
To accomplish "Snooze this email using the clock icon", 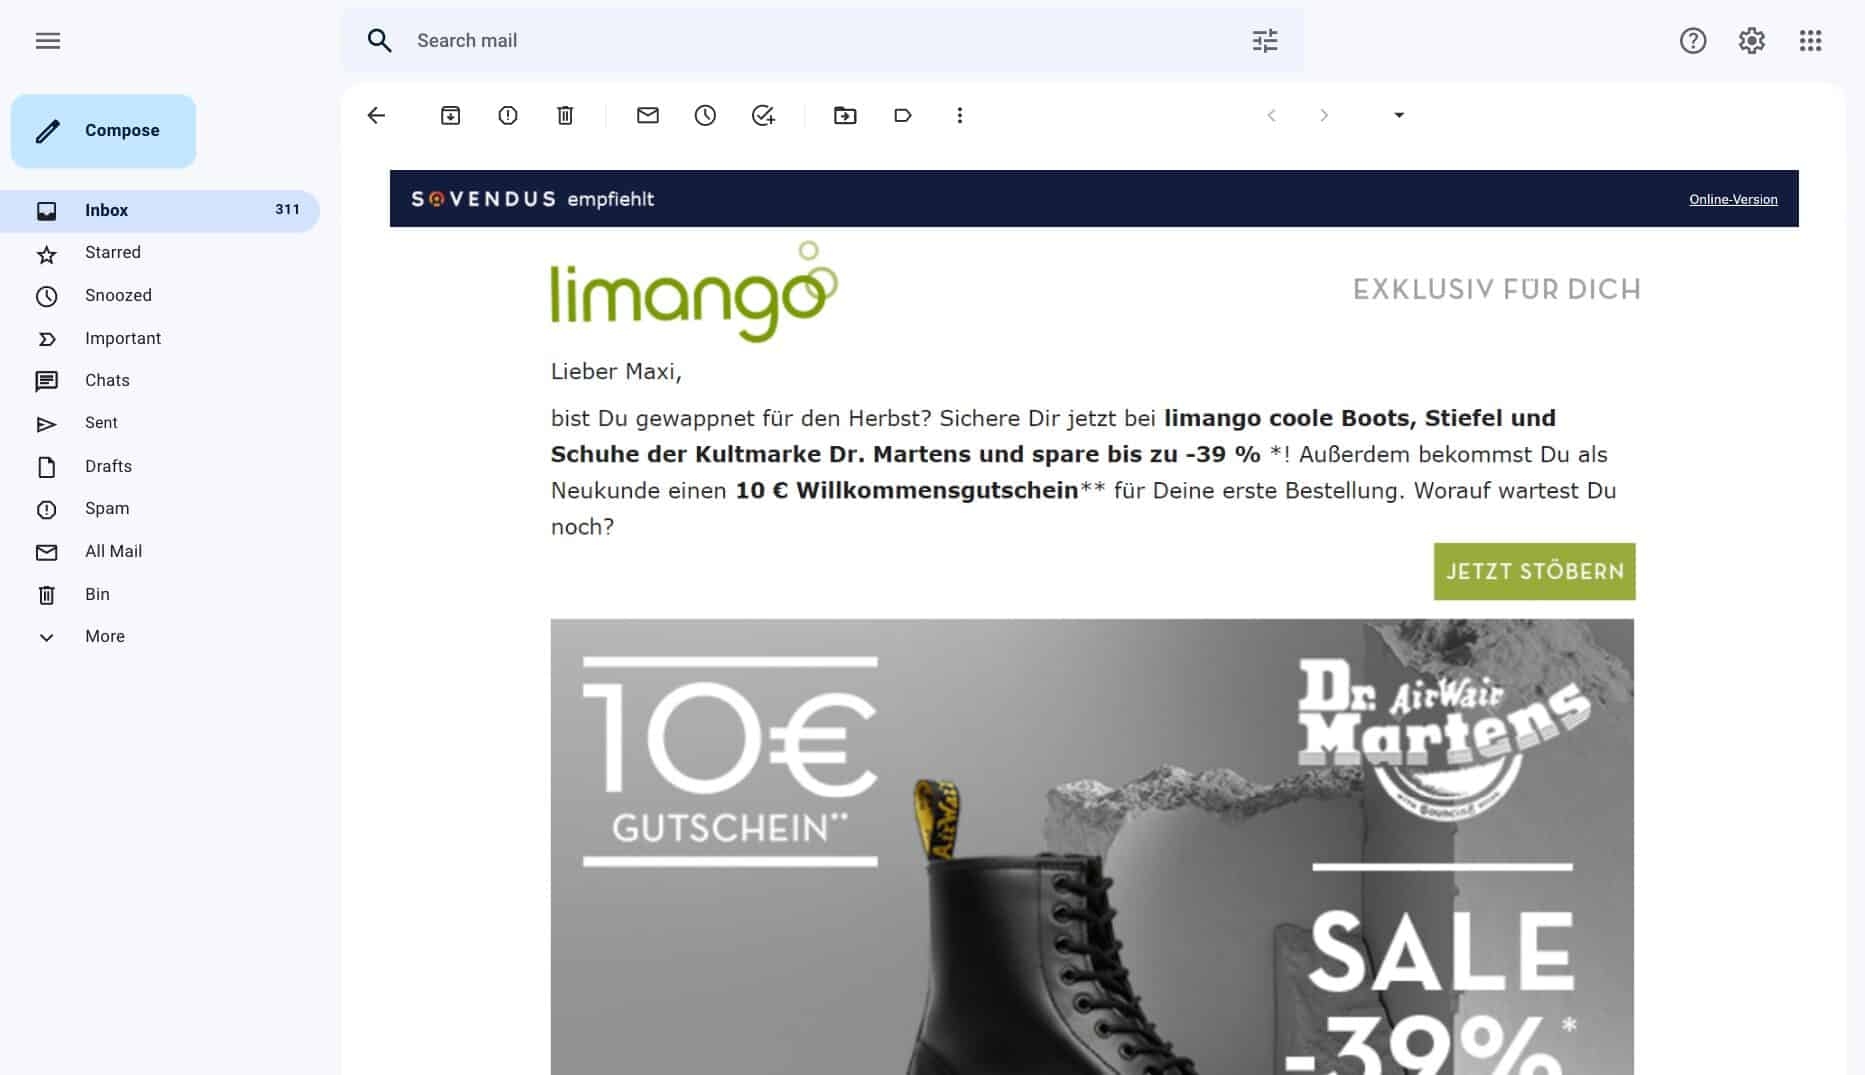I will point(705,116).
